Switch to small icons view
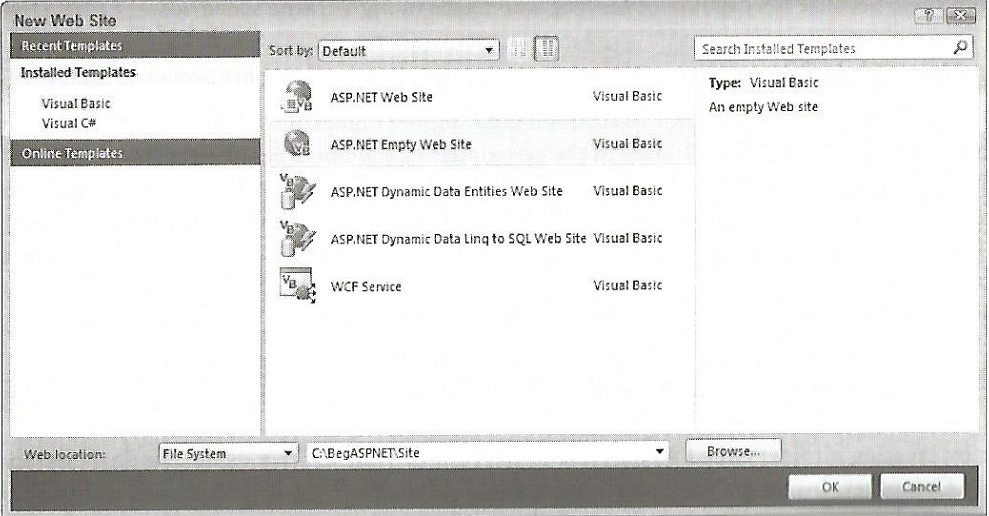Viewport: 989px width, 516px height. coord(518,49)
